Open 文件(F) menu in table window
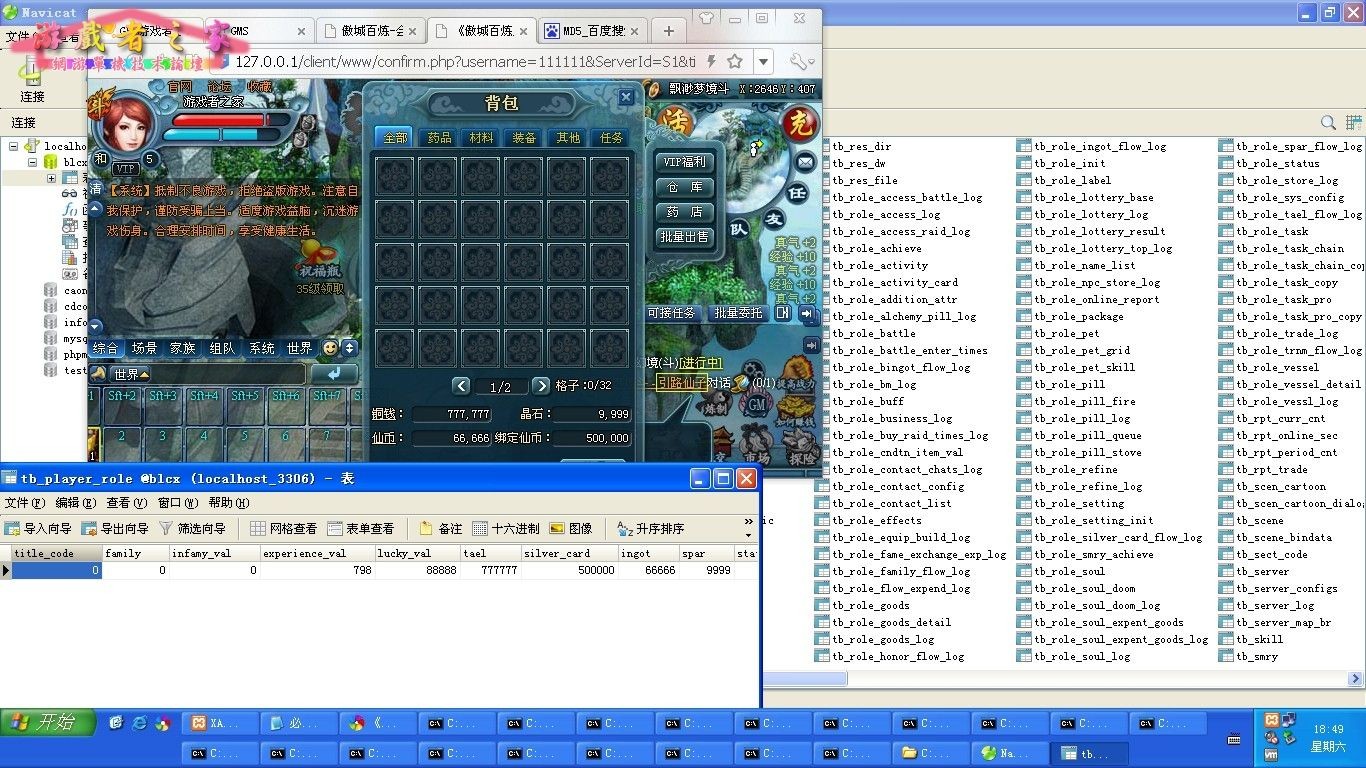1366x768 pixels. pos(24,503)
